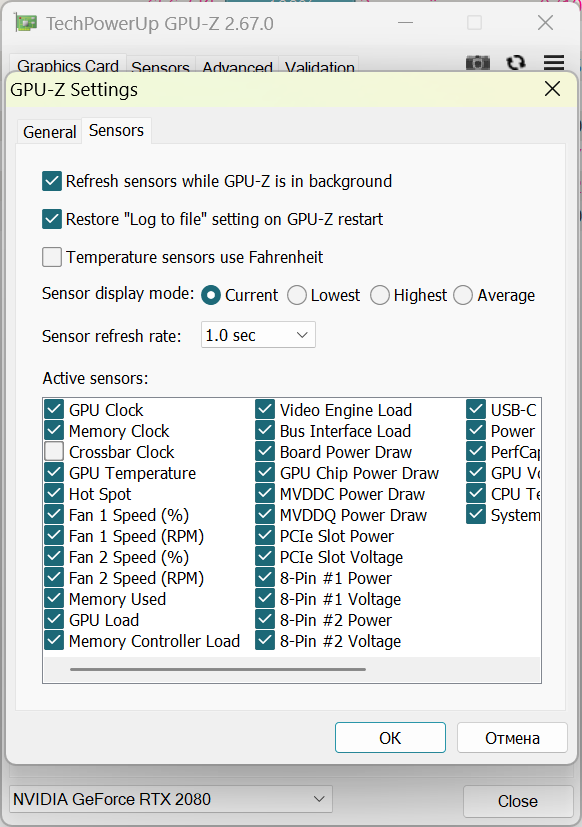Select the Current display mode radio button

211,295
